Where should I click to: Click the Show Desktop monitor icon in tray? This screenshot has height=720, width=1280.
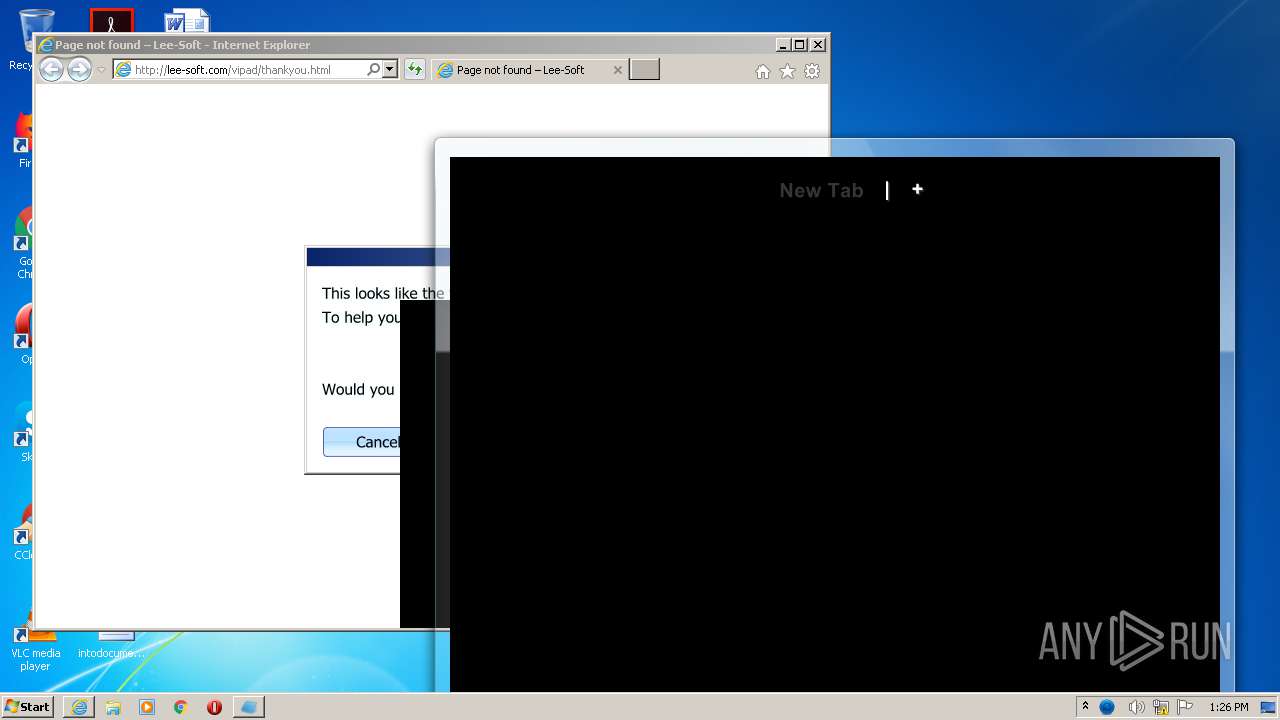coord(1269,707)
